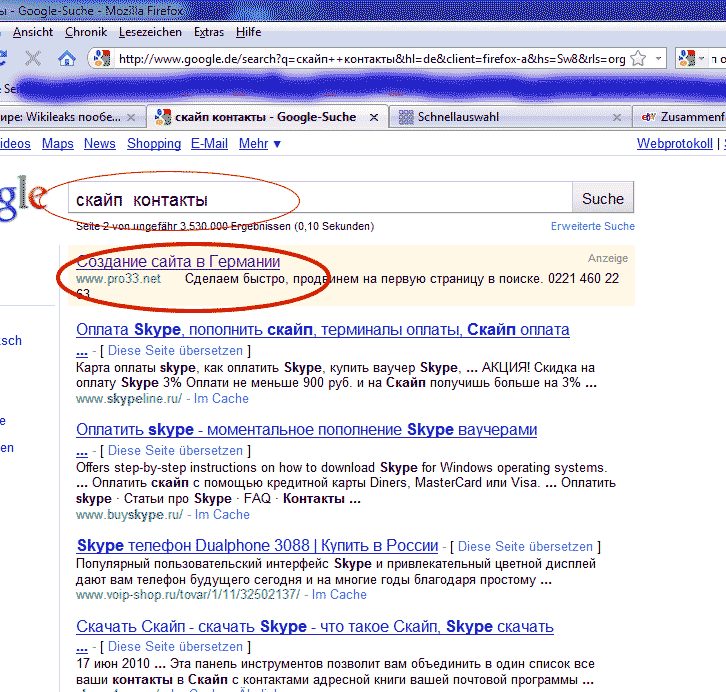Open result Оплата Skype, пополнить скайп

pos(323,329)
